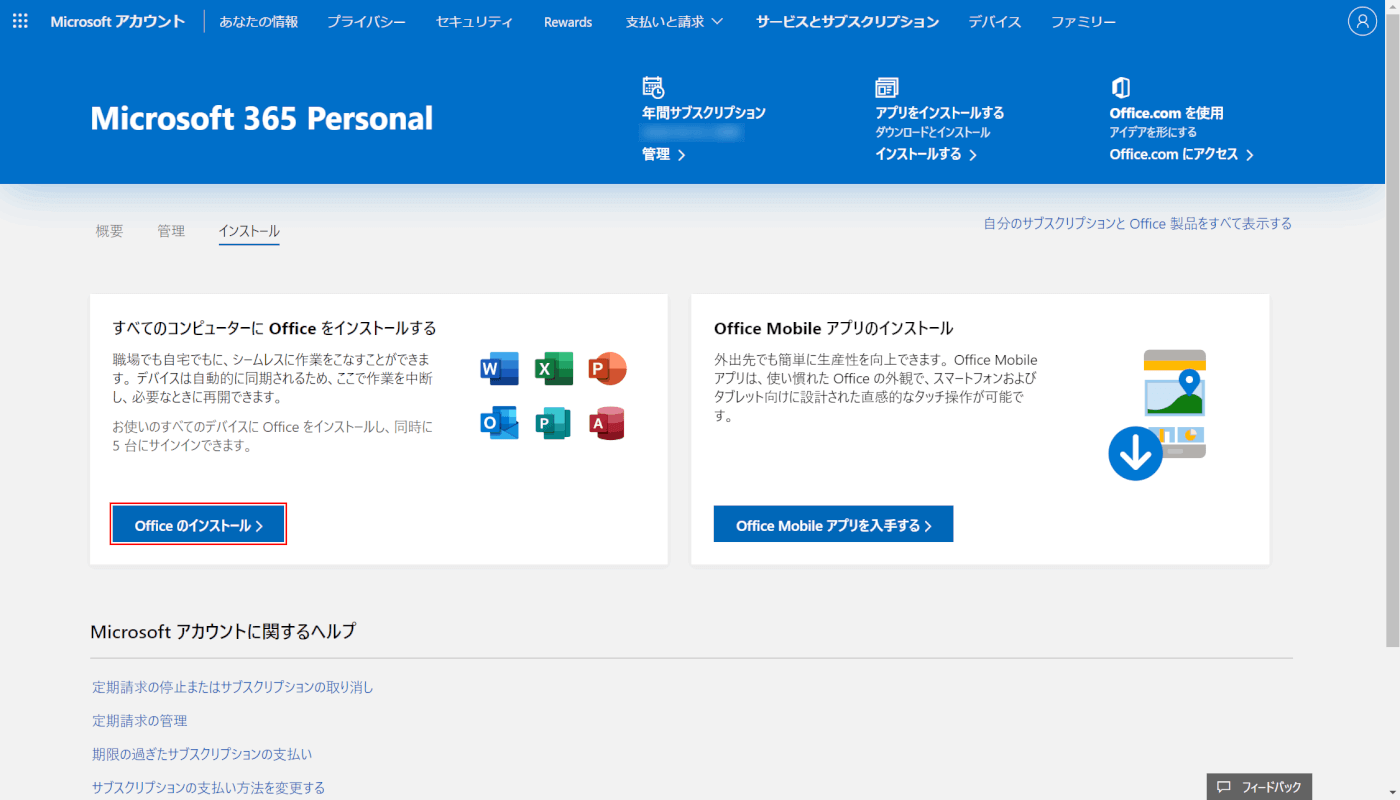
Task: Open the フィードバック button
Action: 1259,787
